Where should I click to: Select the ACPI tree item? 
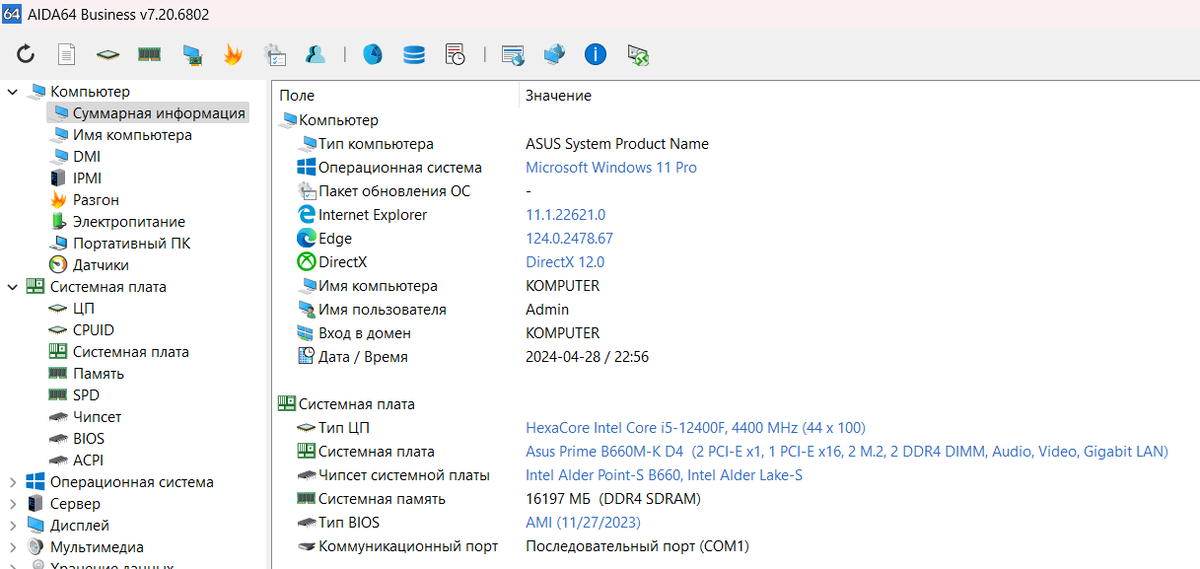pyautogui.click(x=87, y=460)
